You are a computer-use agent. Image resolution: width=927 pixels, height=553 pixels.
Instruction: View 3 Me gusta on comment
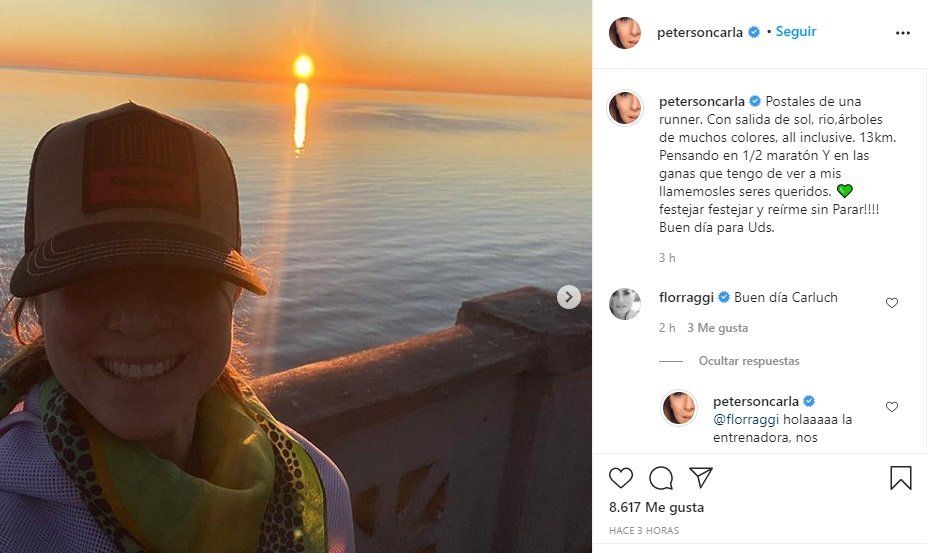[718, 328]
